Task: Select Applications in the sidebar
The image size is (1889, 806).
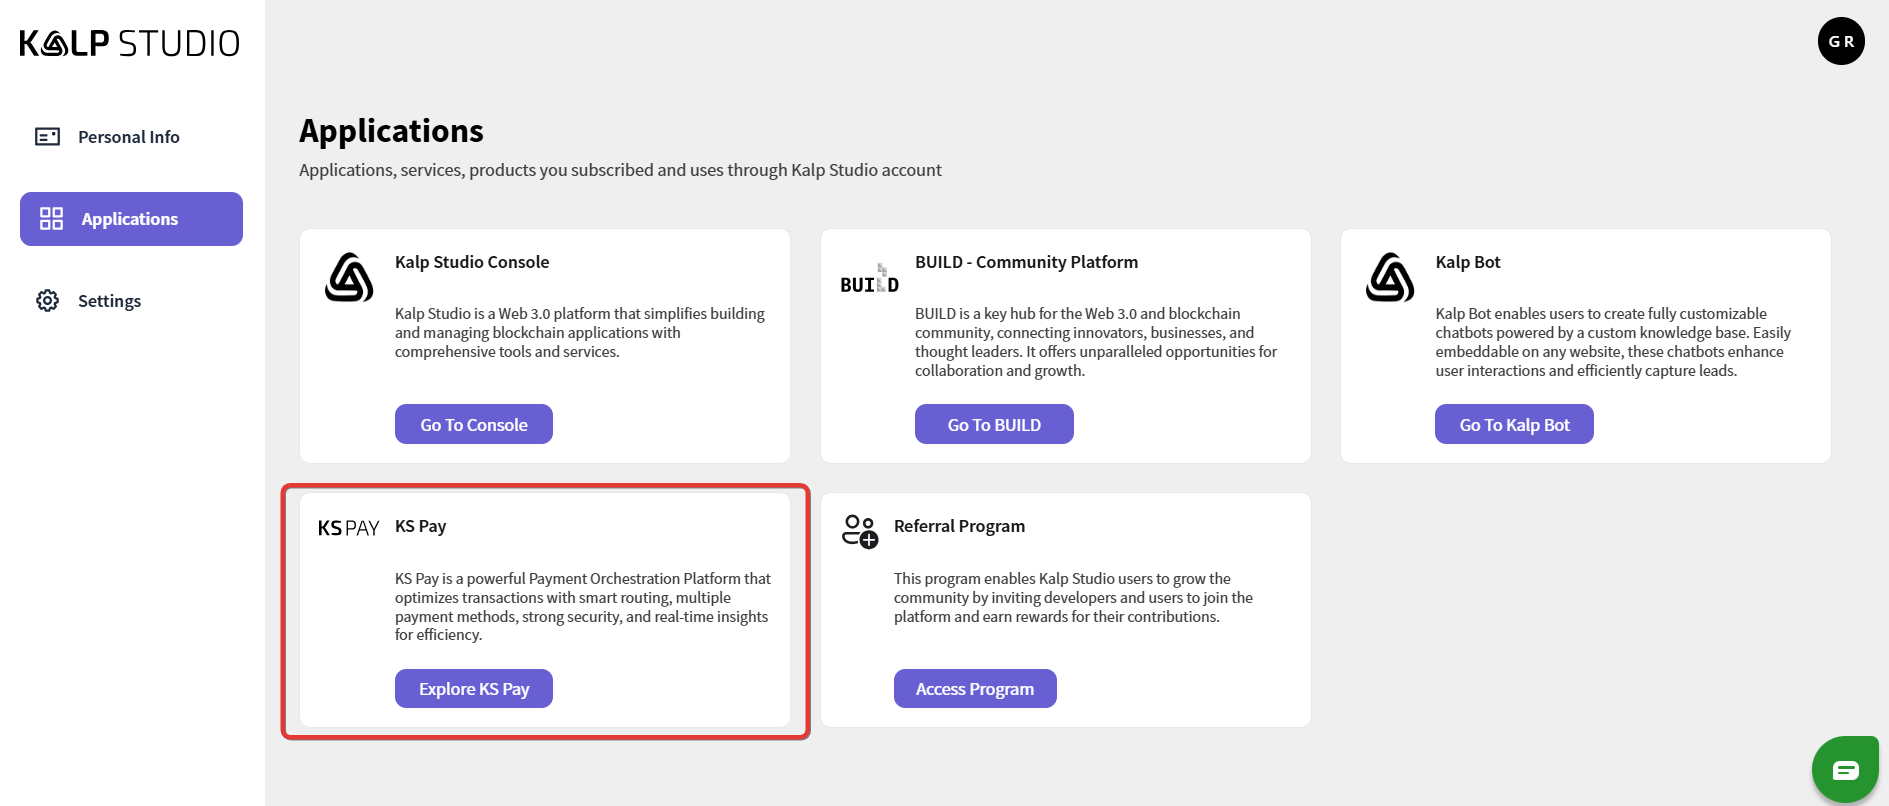Action: click(131, 219)
